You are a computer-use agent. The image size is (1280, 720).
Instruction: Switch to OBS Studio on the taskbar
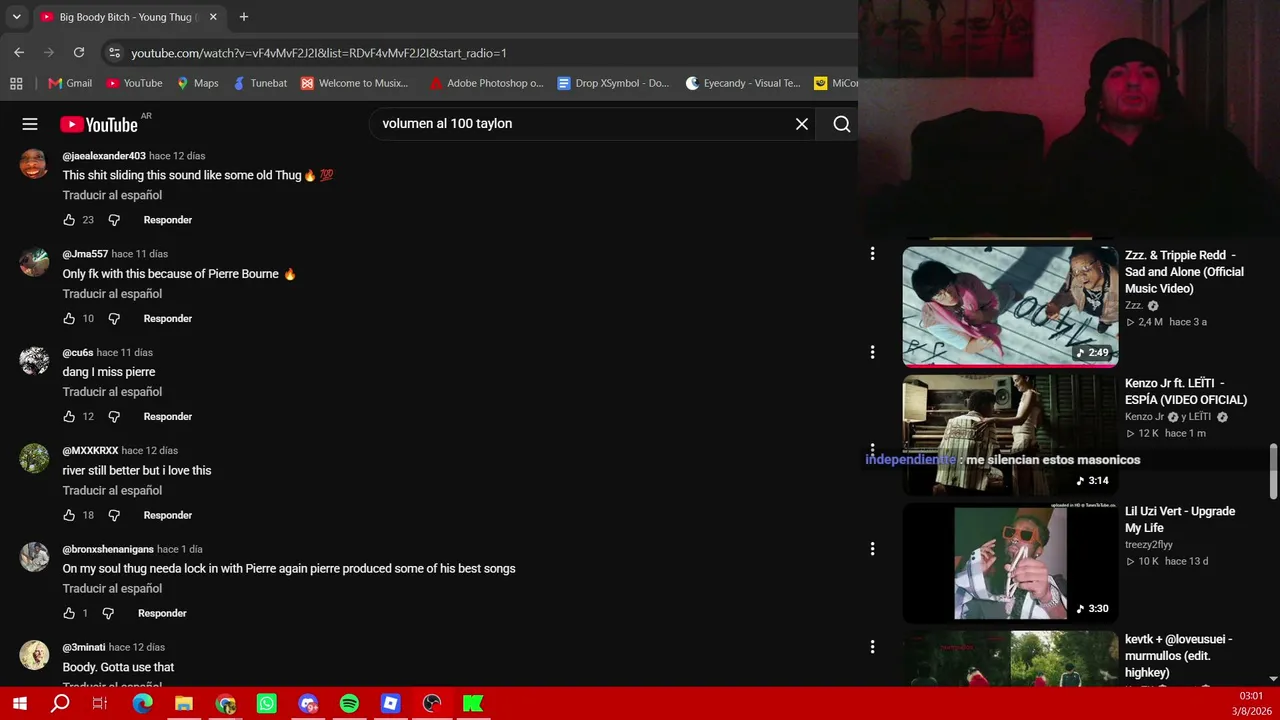[x=432, y=704]
